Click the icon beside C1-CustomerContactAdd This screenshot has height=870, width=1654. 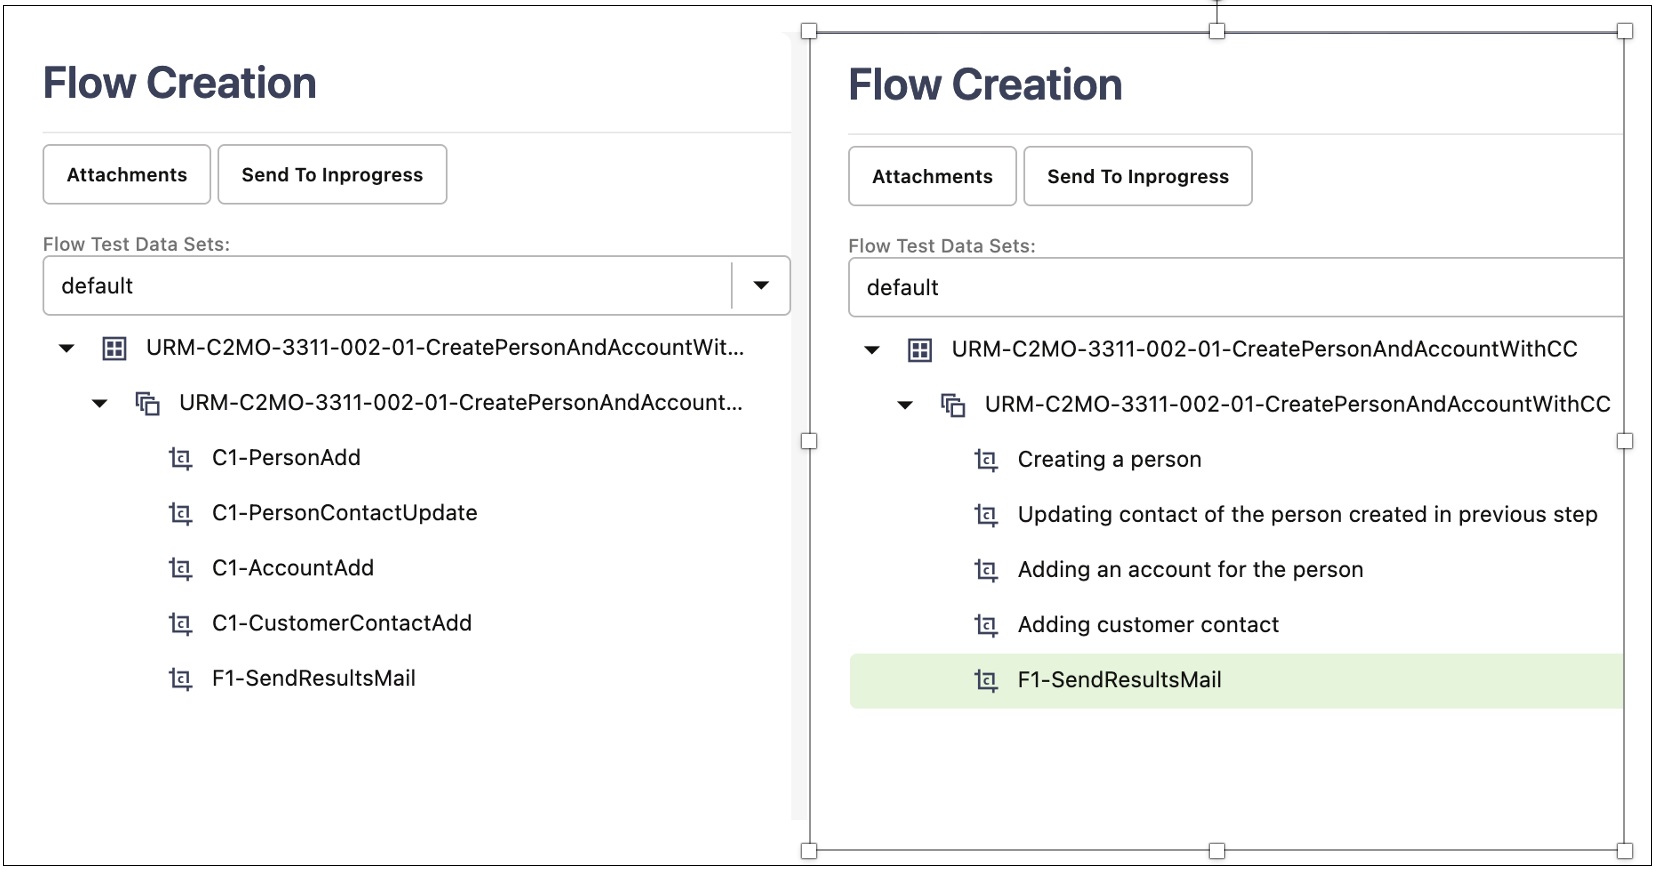180,623
